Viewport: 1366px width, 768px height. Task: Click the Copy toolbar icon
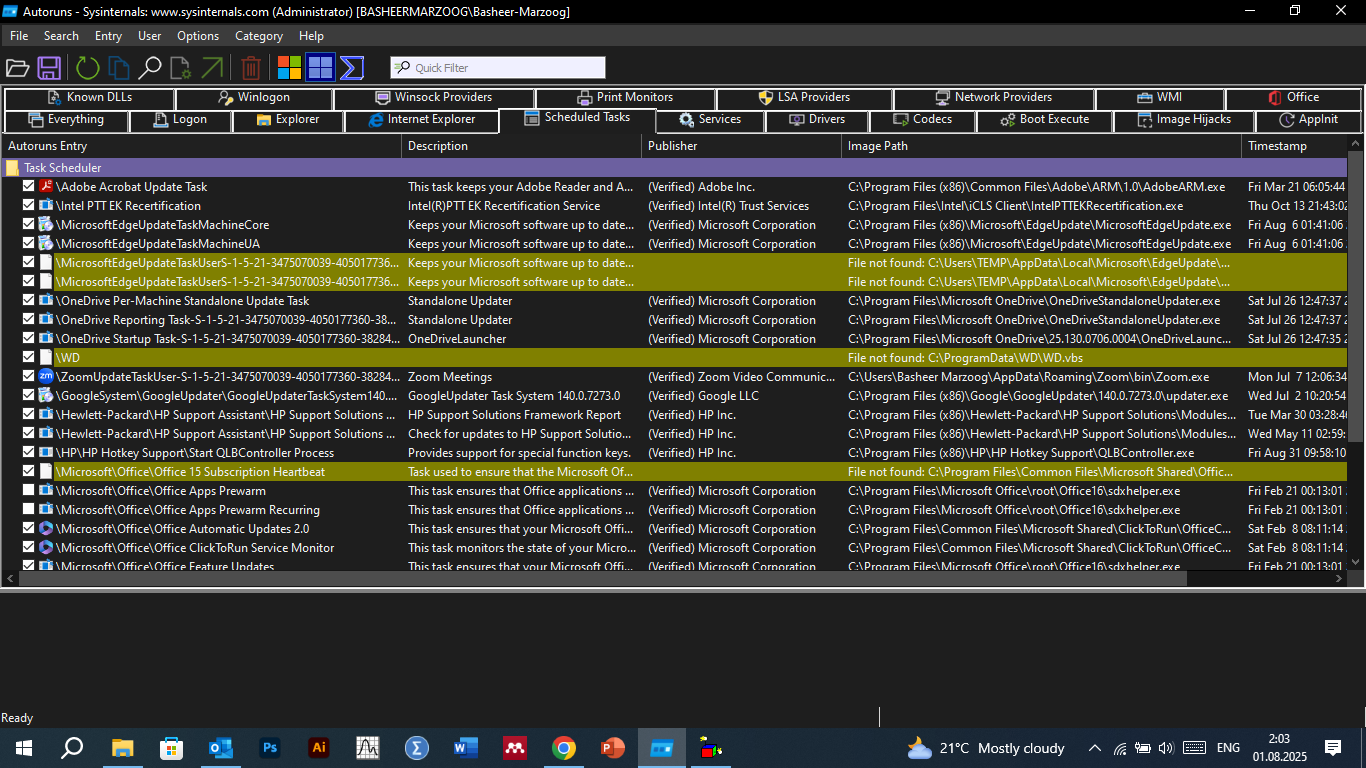point(117,67)
